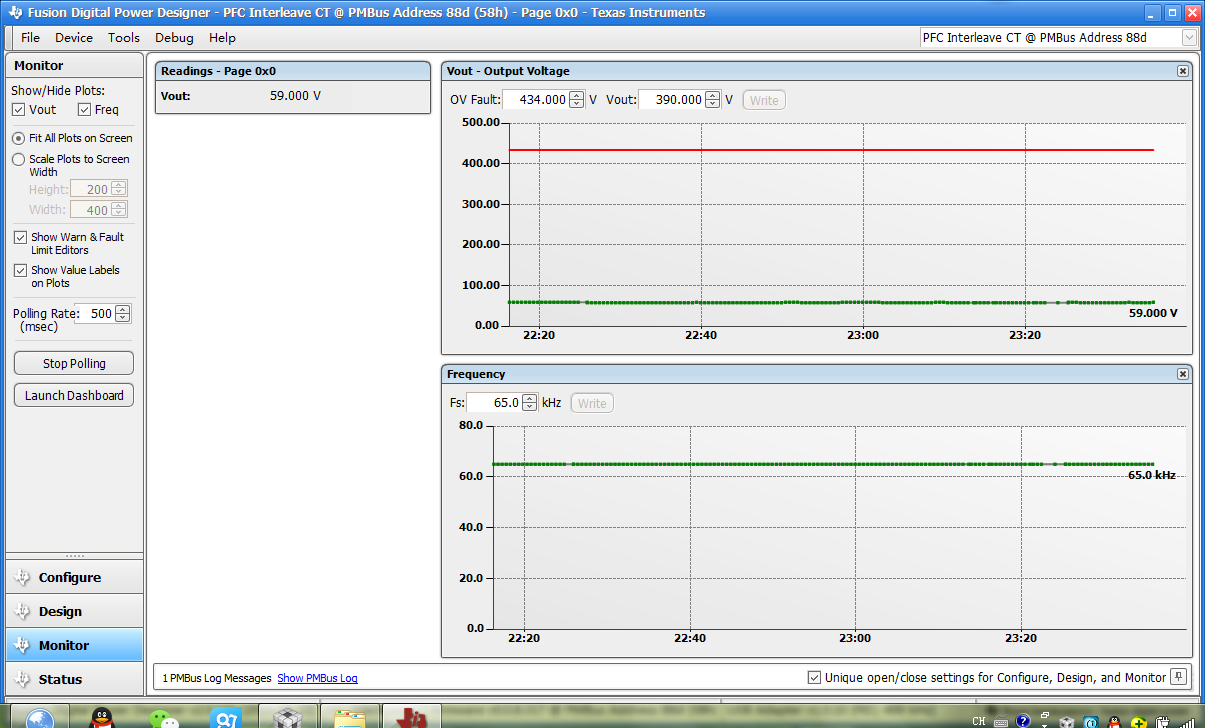
Task: Click the Stop Polling button
Action: coord(74,363)
